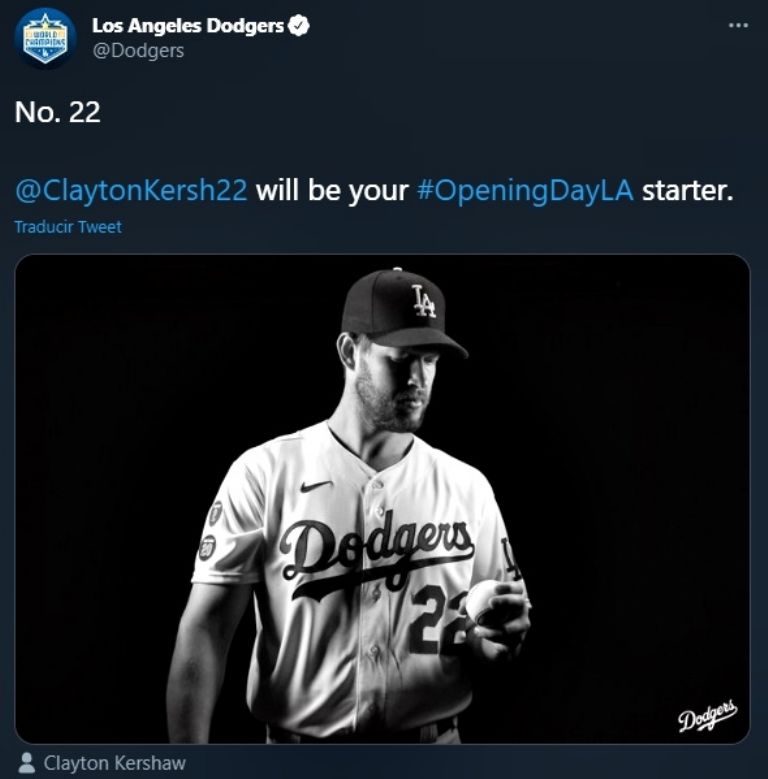Click the person tag icon below photo
This screenshot has width=768, height=779.
point(27,763)
